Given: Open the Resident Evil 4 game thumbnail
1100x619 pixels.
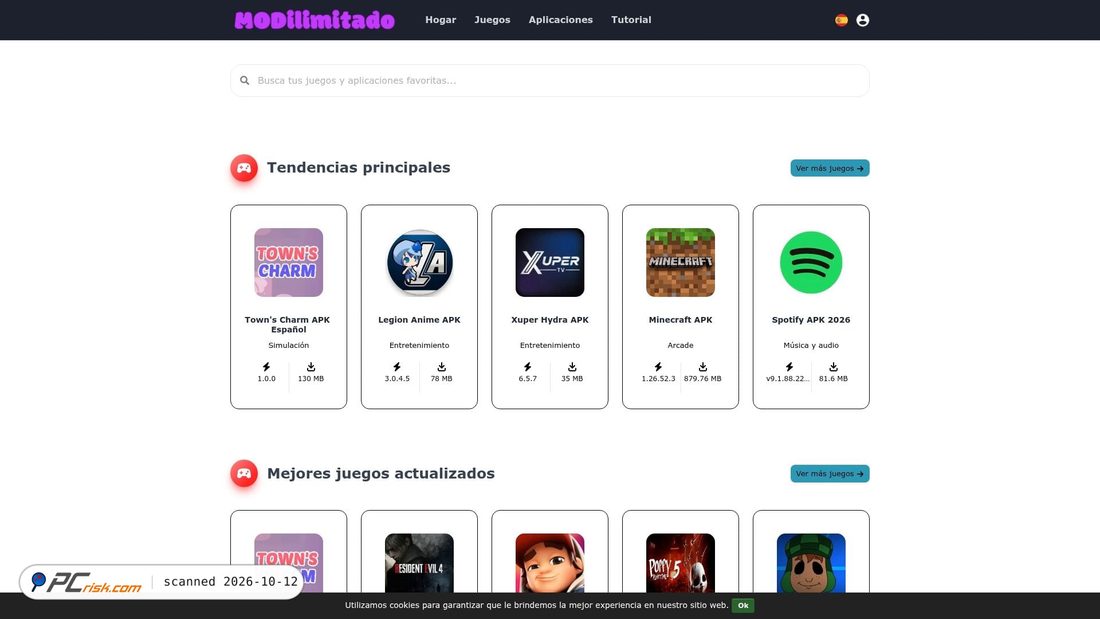Looking at the screenshot, I should click(420, 563).
